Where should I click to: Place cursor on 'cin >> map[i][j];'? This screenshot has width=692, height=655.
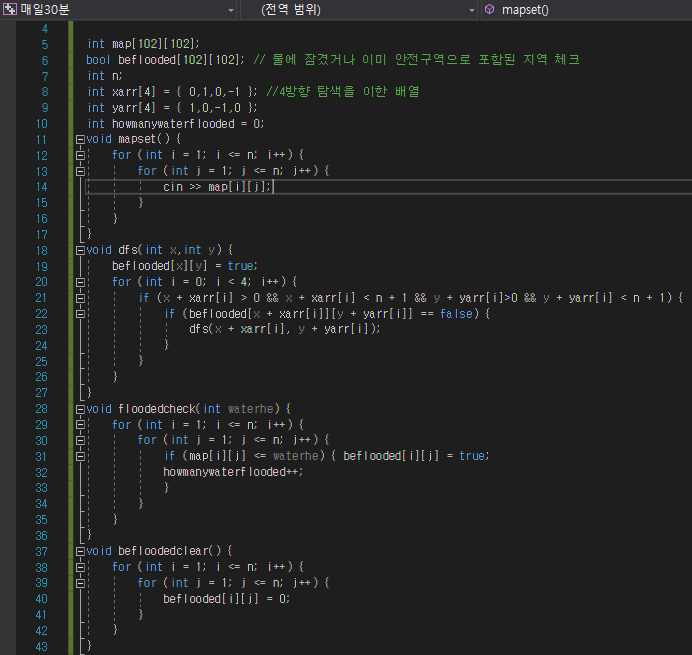pyautogui.click(x=217, y=187)
